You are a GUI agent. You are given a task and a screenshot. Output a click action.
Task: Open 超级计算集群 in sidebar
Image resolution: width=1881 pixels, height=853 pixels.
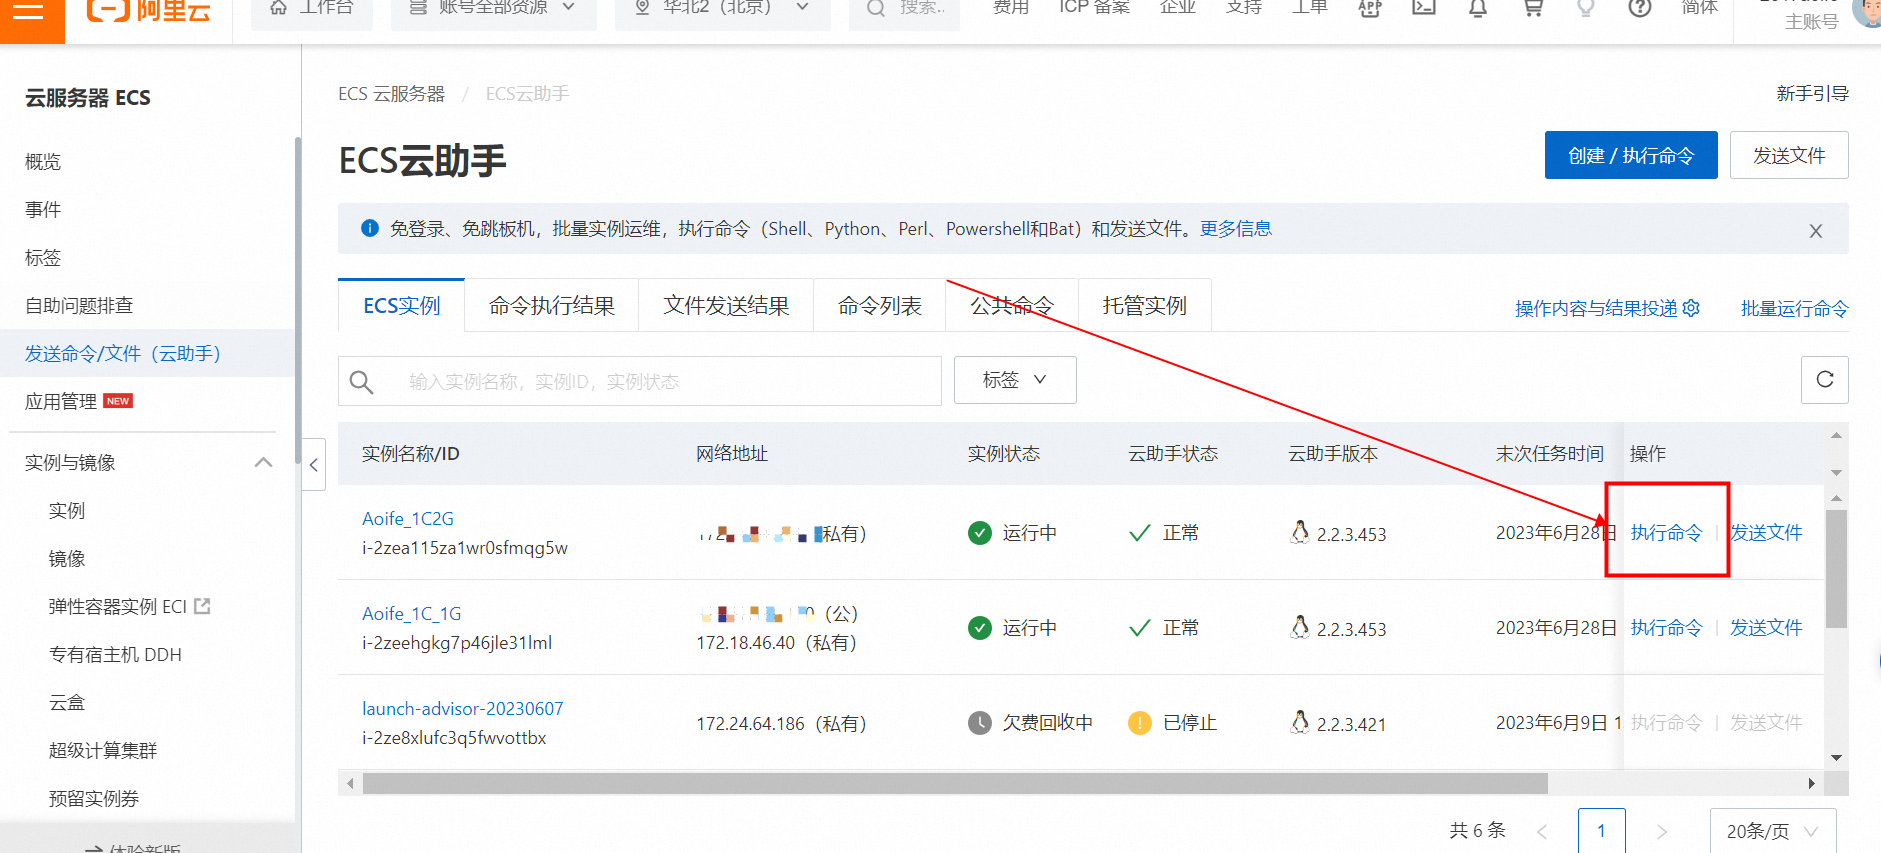103,751
